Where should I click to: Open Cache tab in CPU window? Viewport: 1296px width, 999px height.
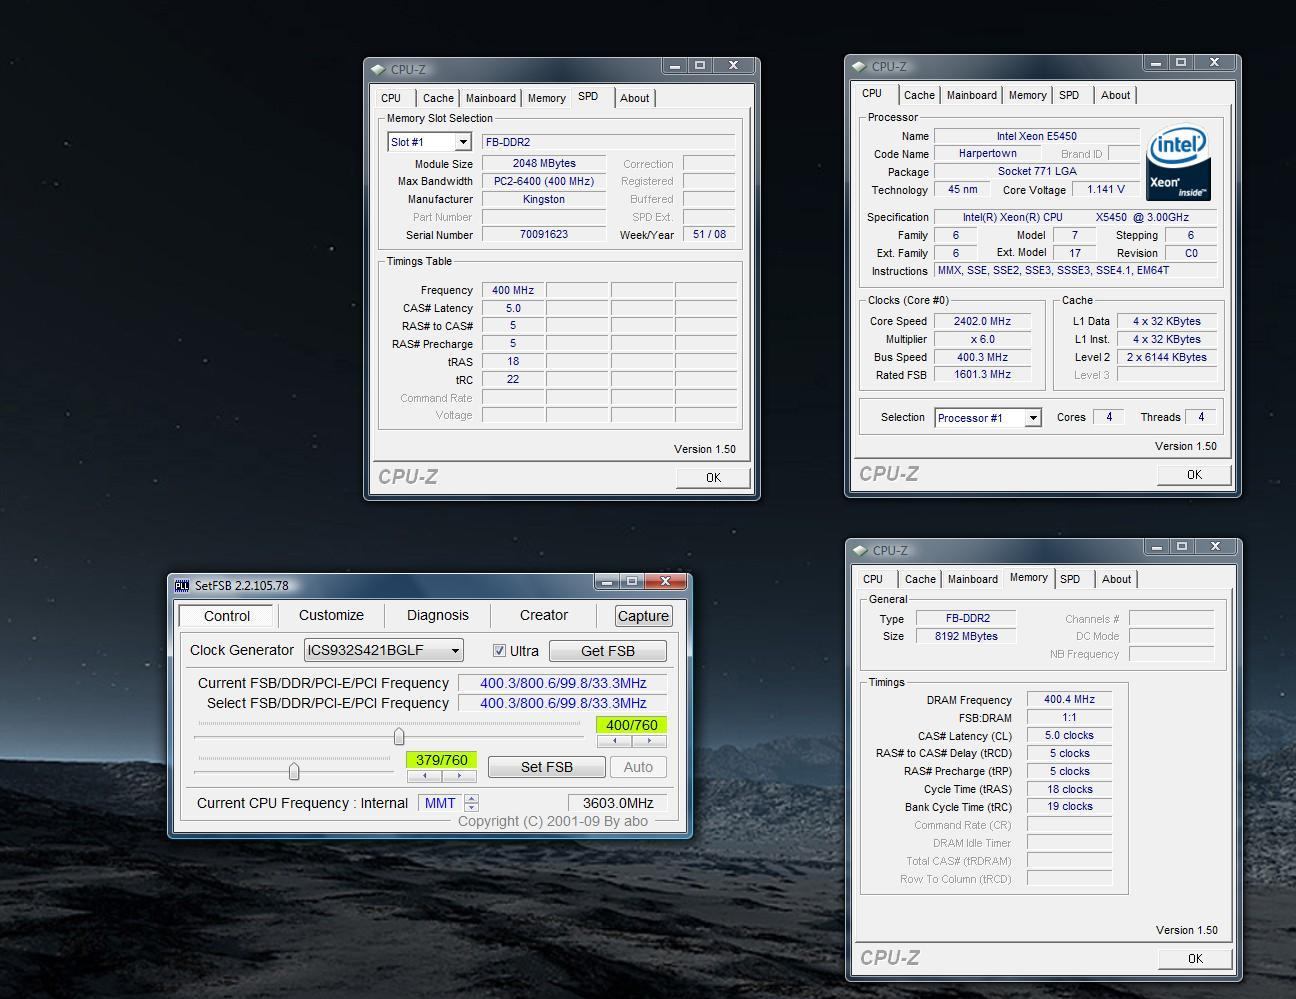919,95
